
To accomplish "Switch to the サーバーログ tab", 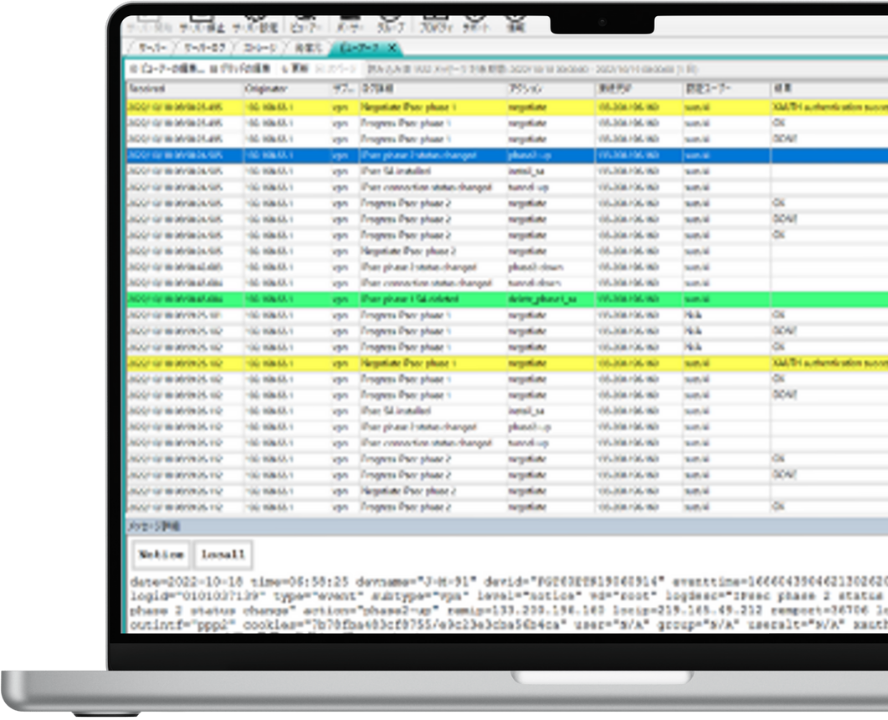I will [204, 48].
